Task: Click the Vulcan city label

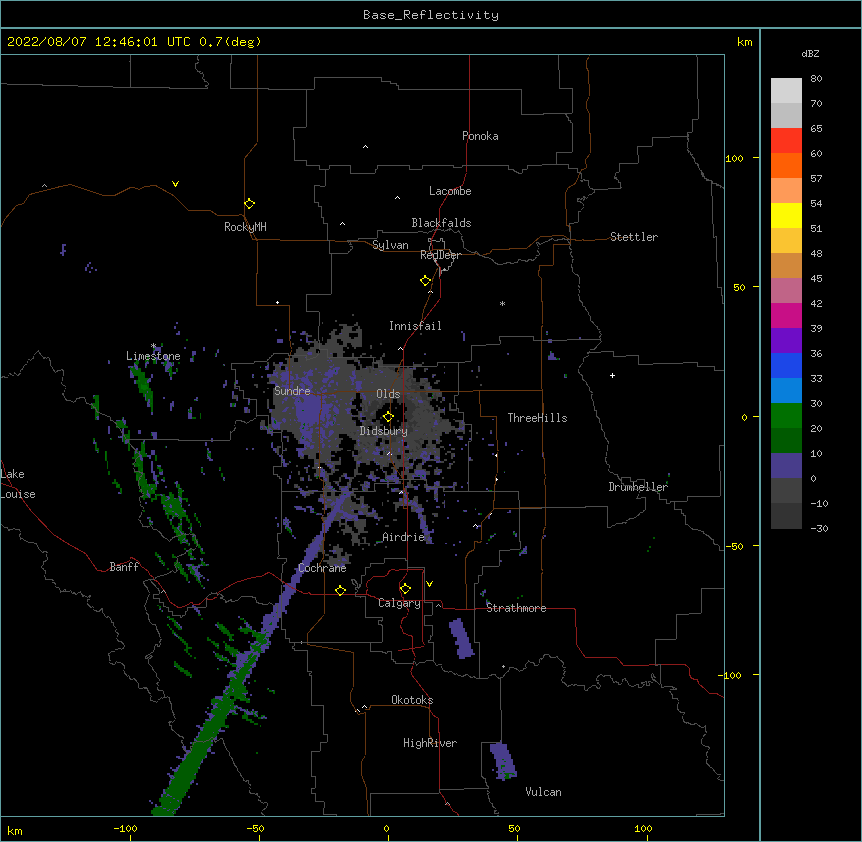Action: (543, 792)
